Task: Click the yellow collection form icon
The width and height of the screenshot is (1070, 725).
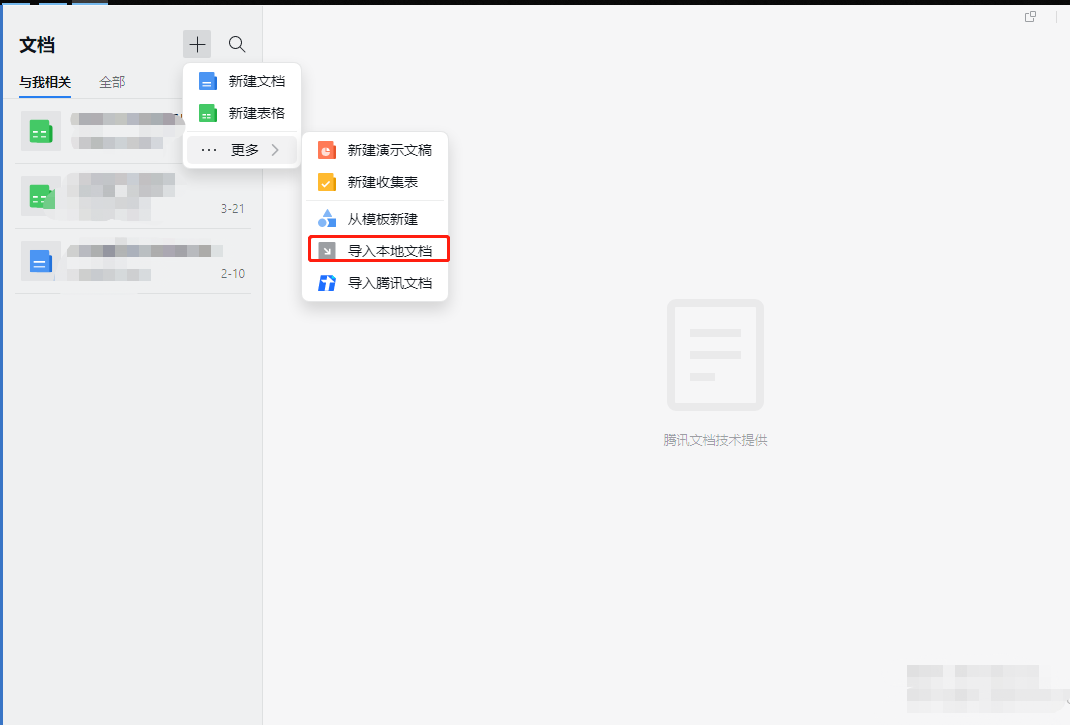Action: pyautogui.click(x=326, y=182)
